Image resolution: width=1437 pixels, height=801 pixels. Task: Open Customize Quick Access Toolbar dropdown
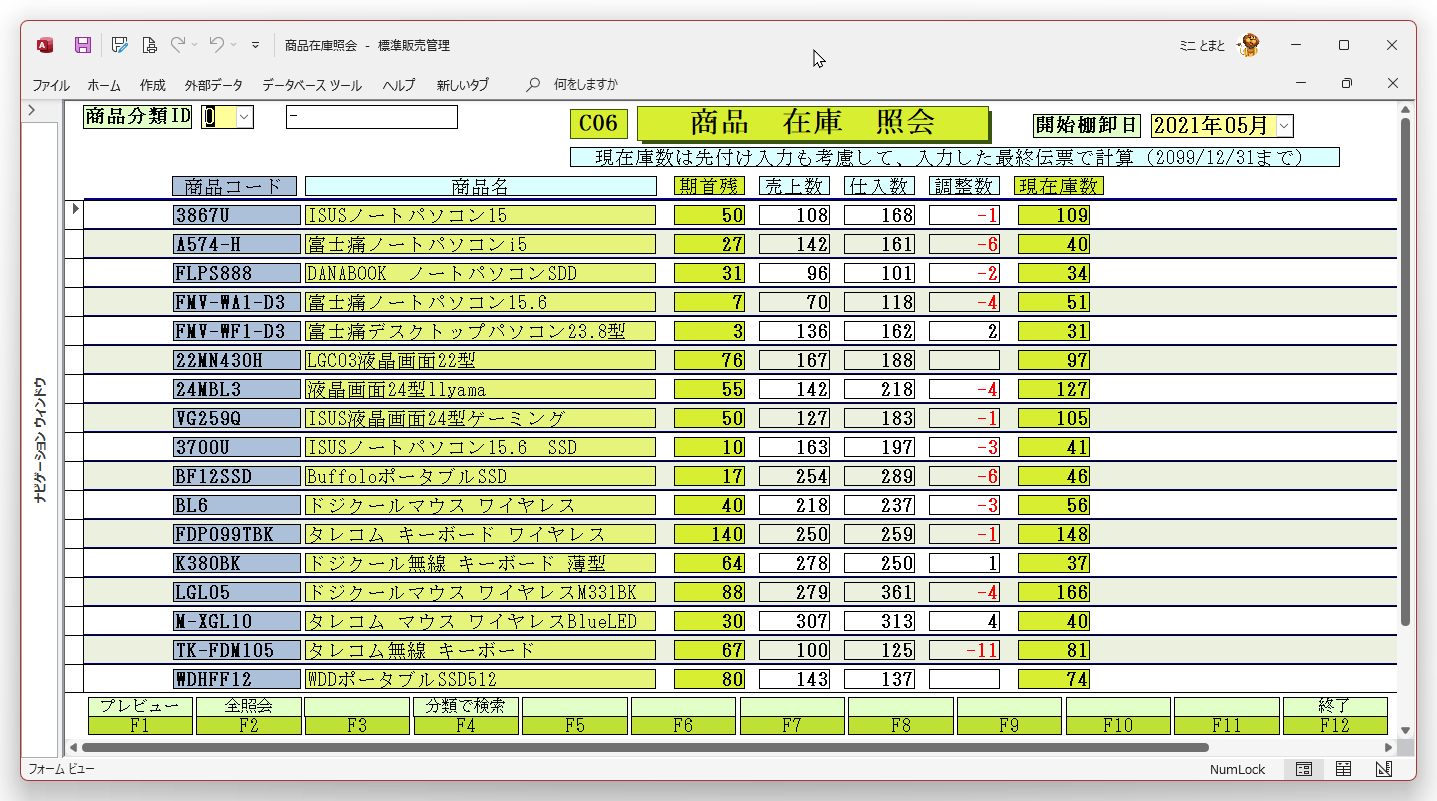coord(255,45)
